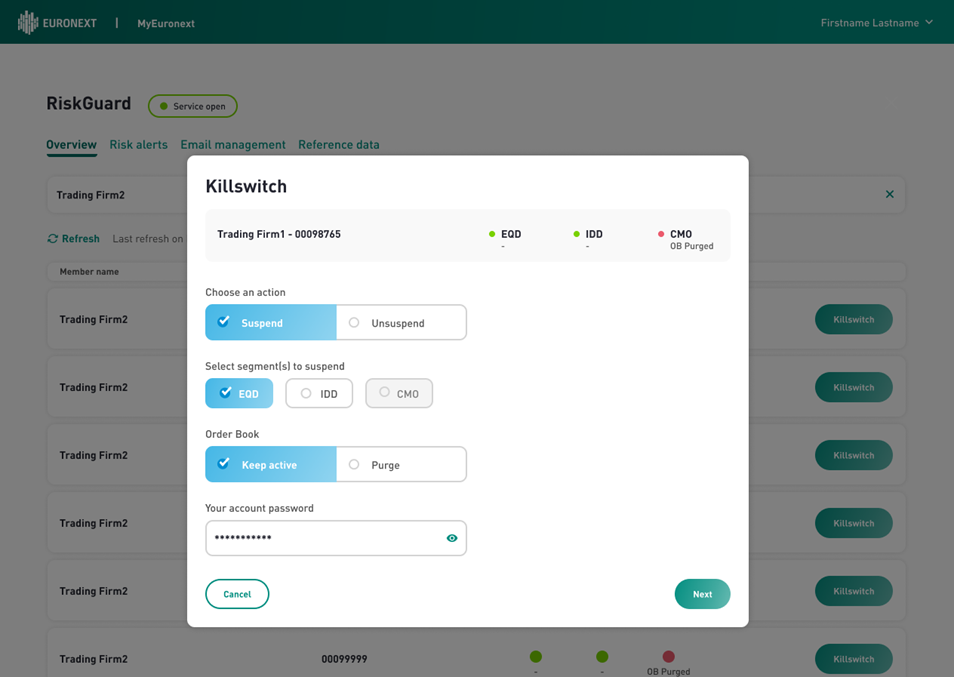Viewport: 954px width, 677px height.
Task: Clear the Trading Firm2 filter with X icon
Action: [x=890, y=194]
